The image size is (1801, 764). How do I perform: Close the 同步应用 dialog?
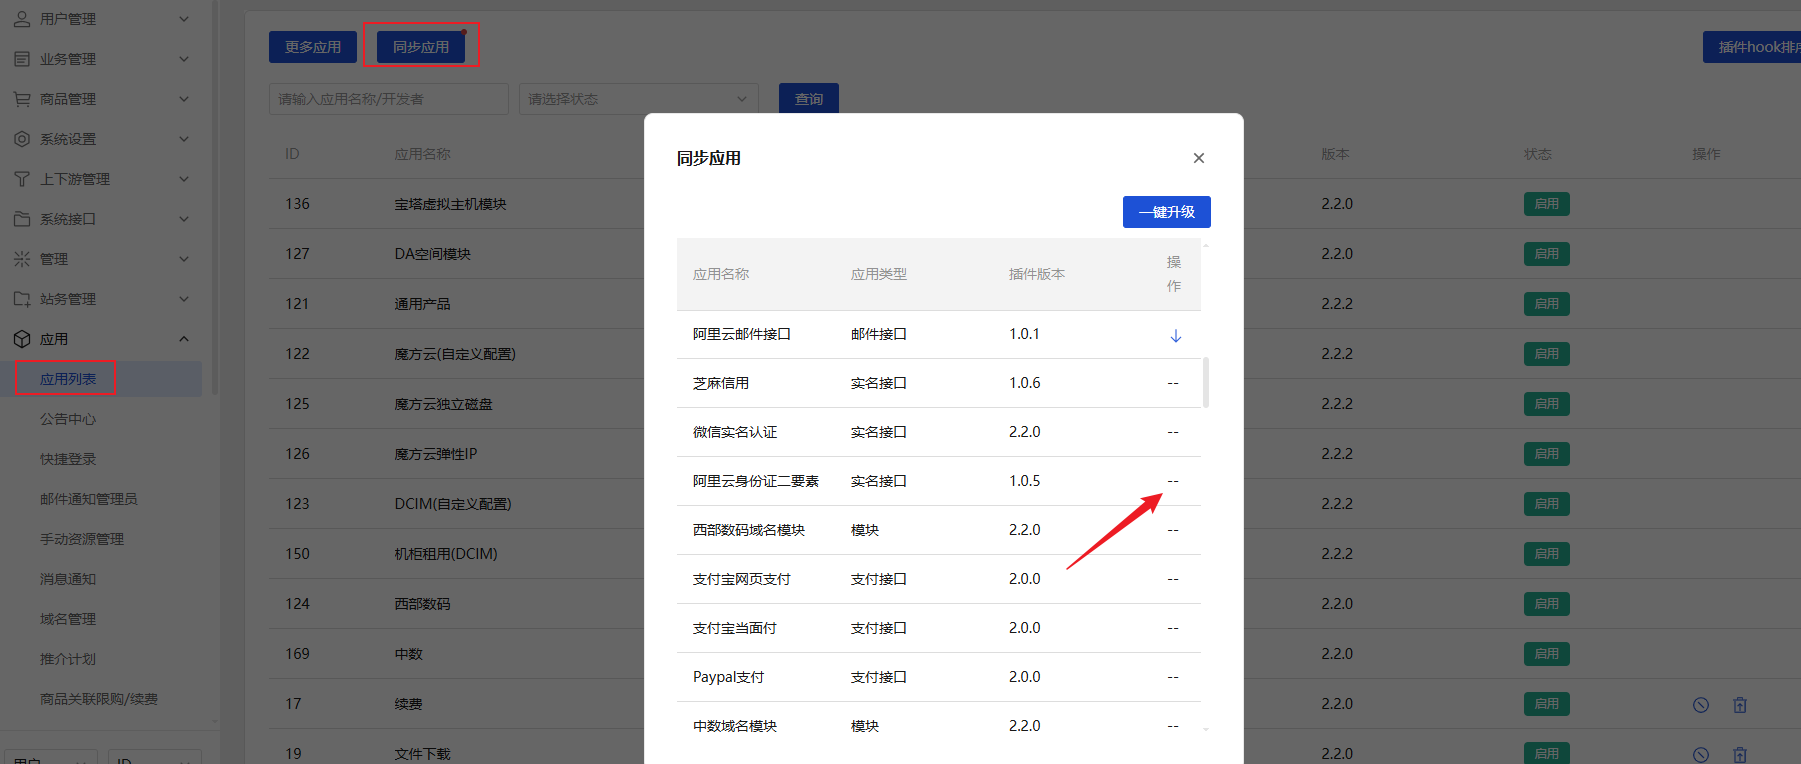pyautogui.click(x=1198, y=158)
